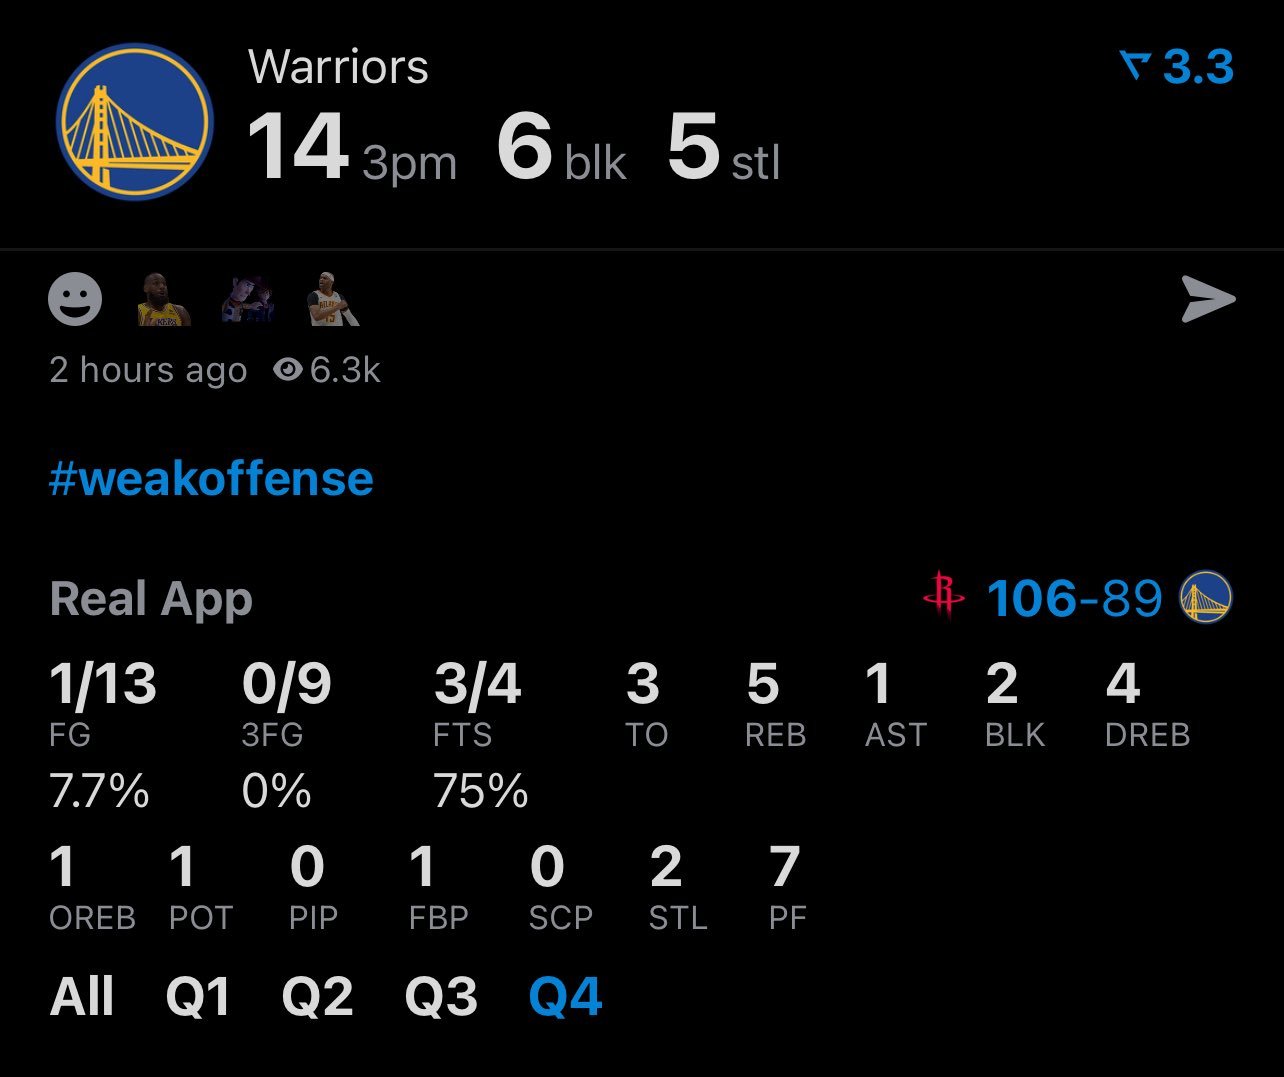Tap the LeBron reaction sticker
The image size is (1284, 1077).
click(x=163, y=299)
